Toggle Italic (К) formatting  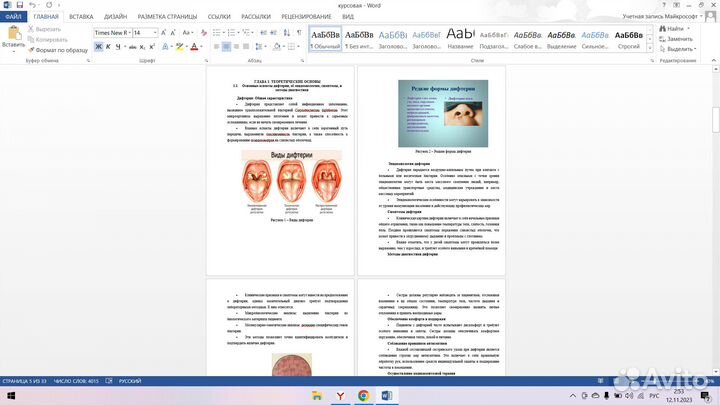[x=108, y=47]
